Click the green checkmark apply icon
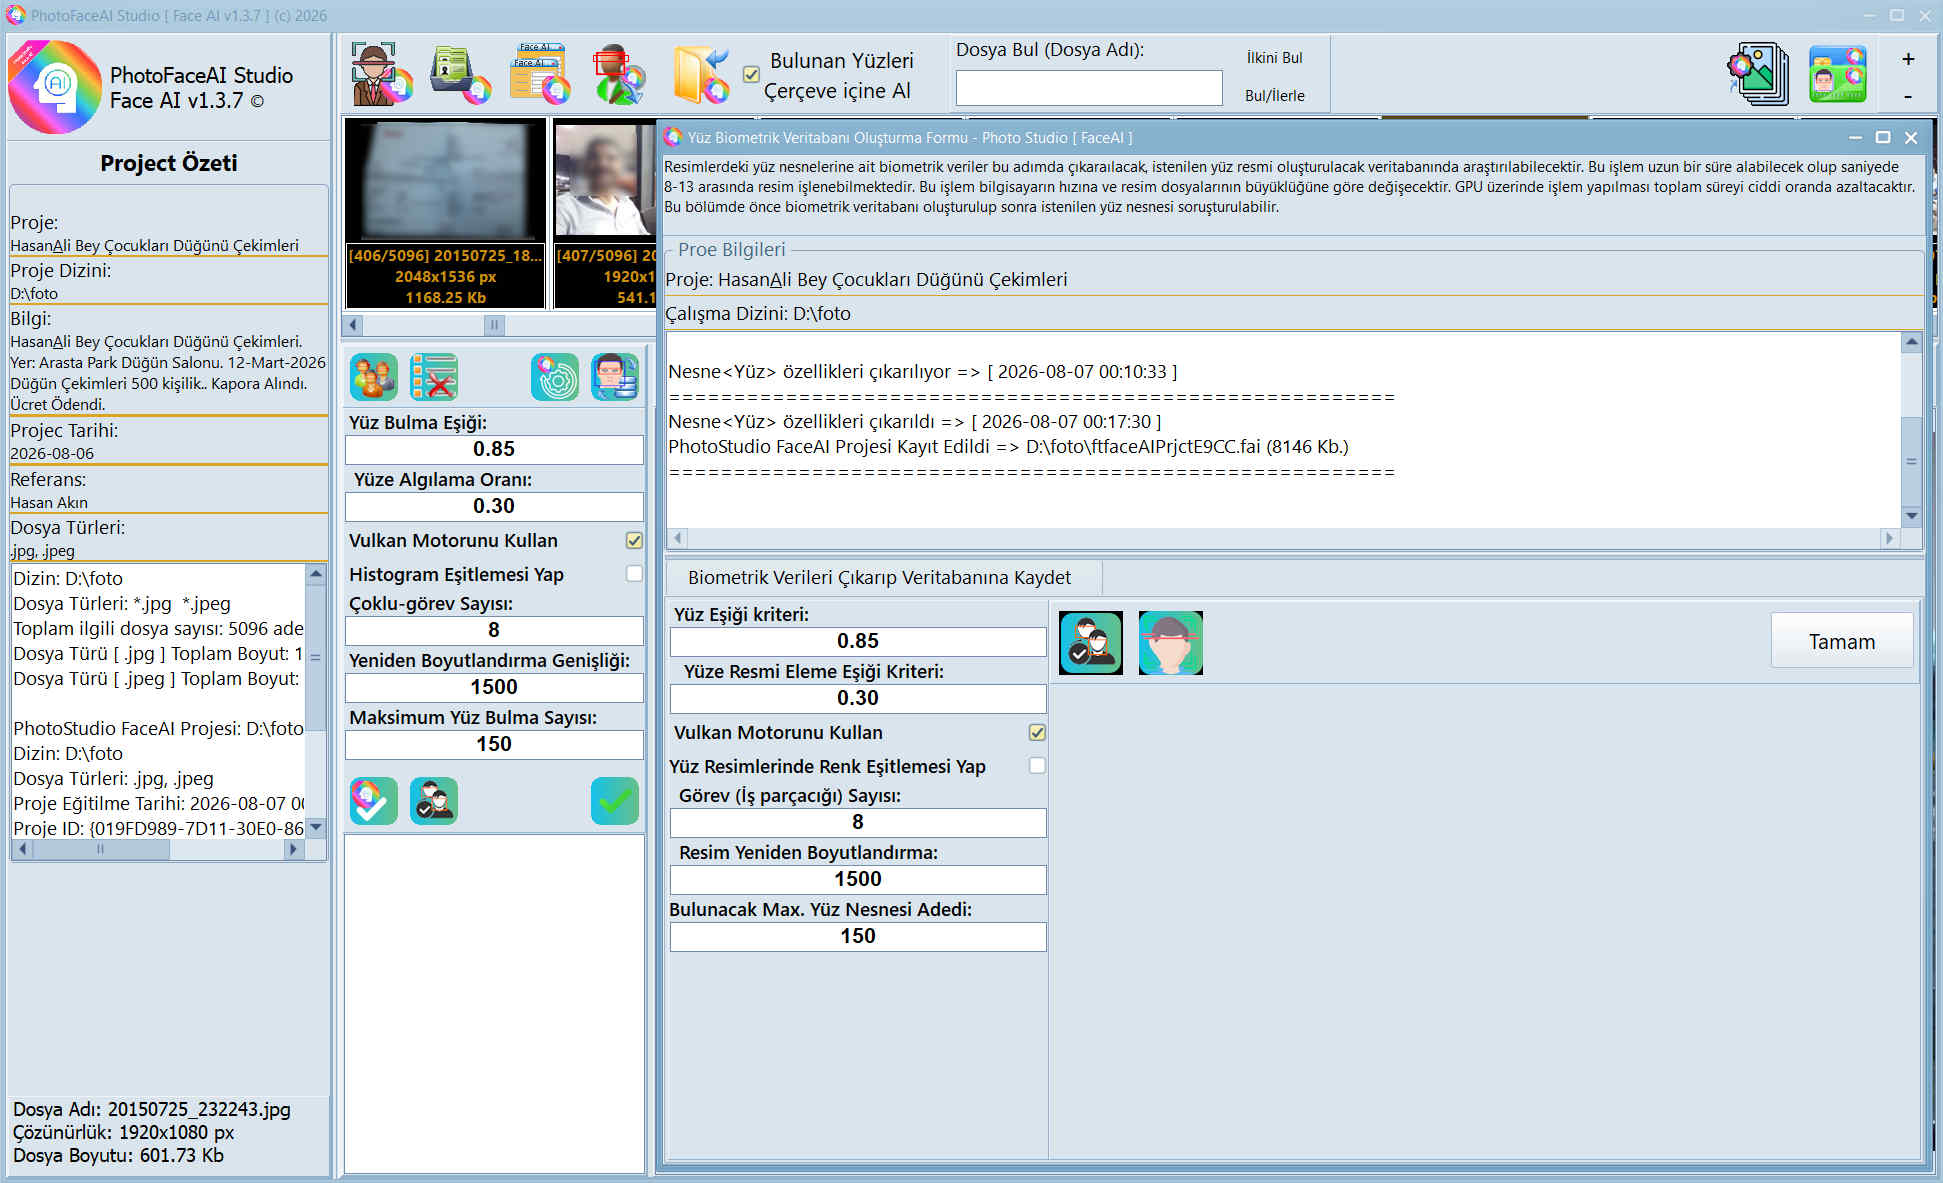 coord(615,801)
